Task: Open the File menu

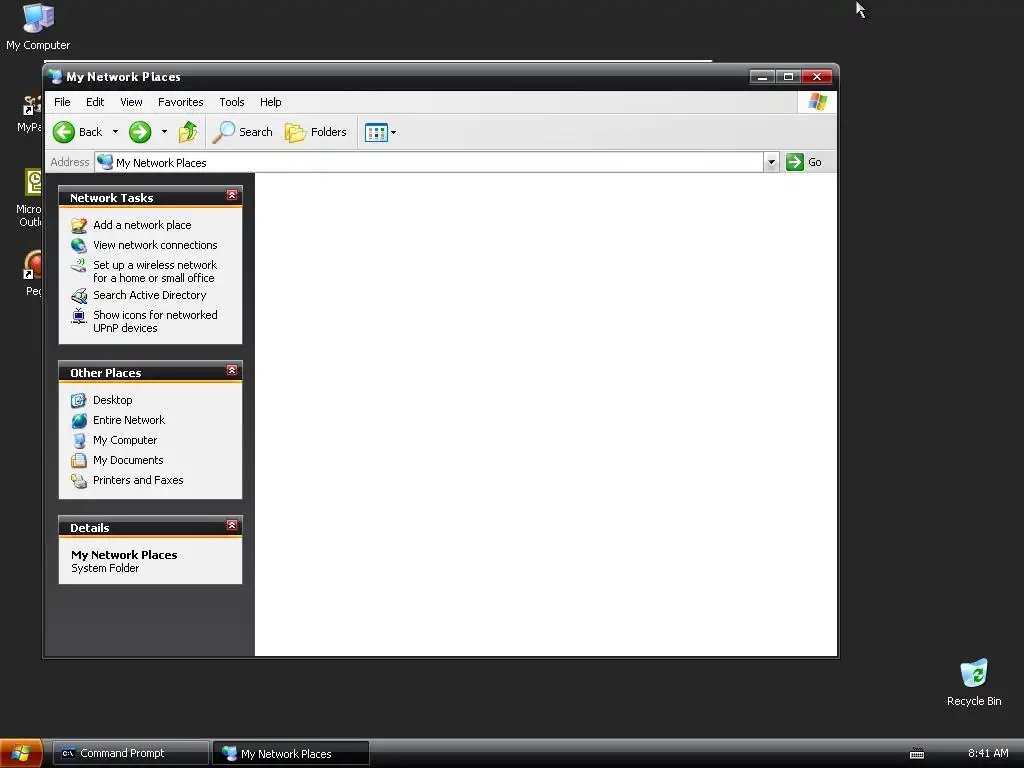Action: click(x=62, y=102)
